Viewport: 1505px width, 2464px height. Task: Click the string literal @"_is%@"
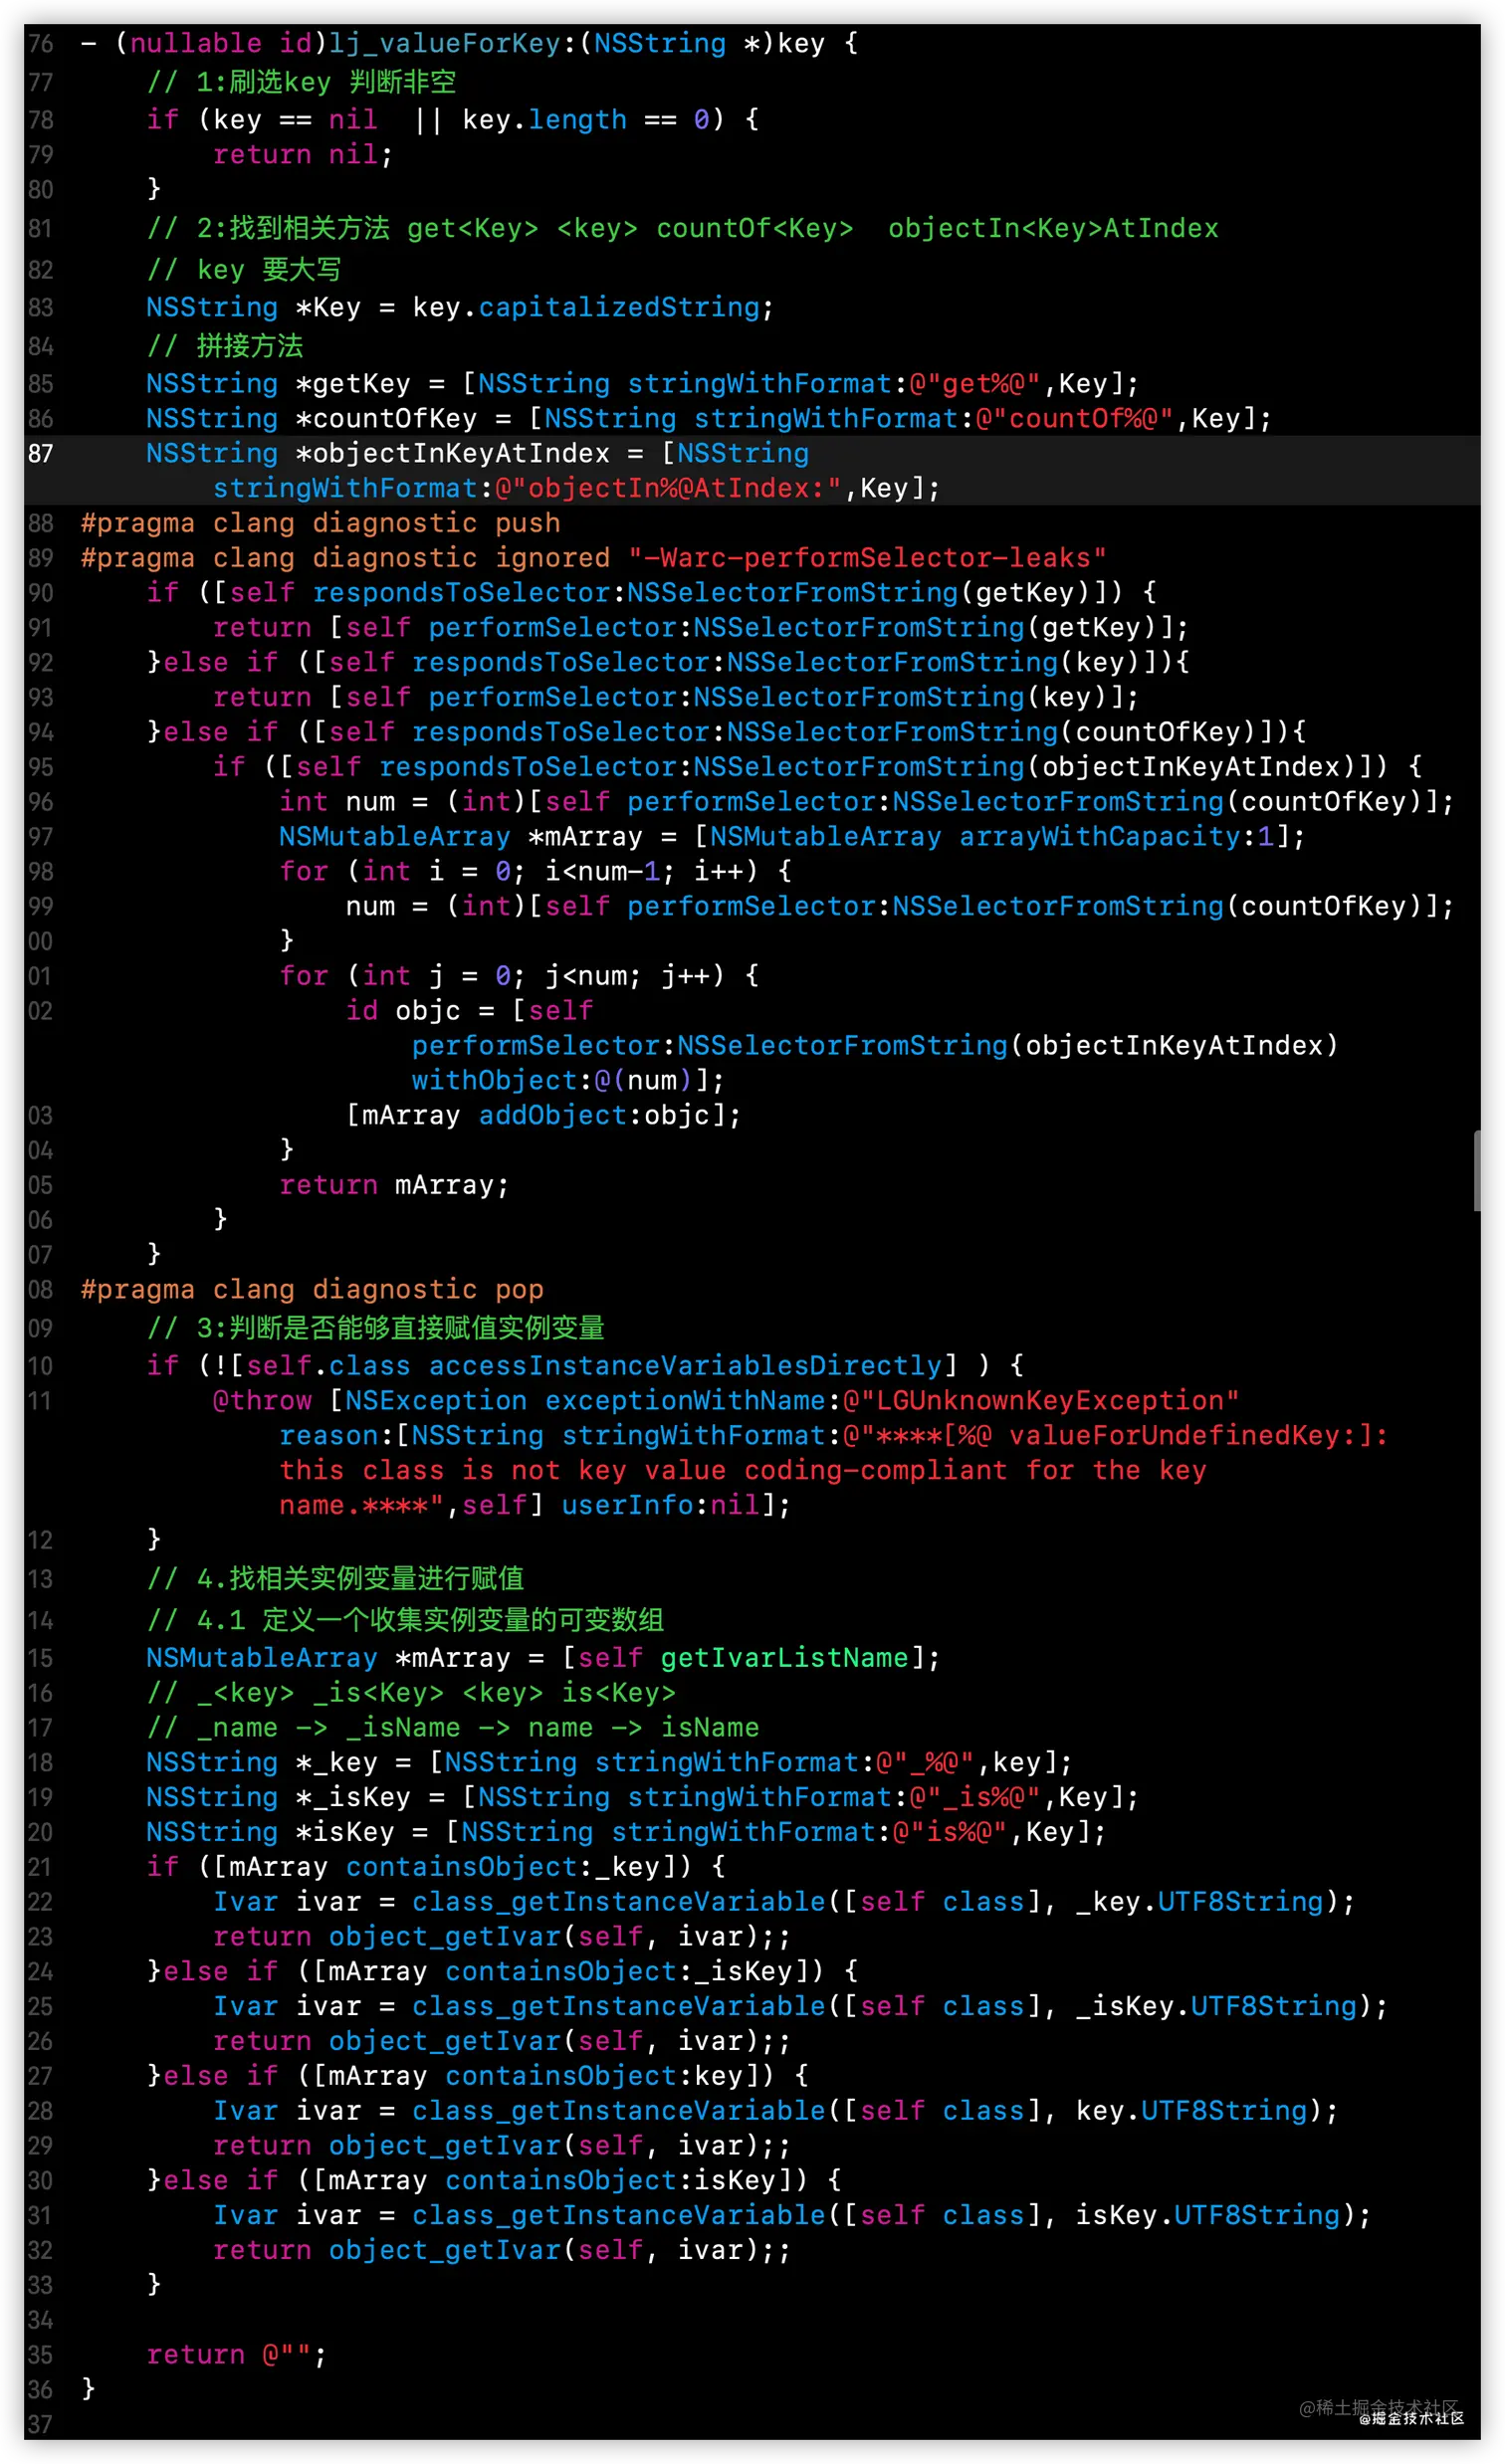(975, 1797)
